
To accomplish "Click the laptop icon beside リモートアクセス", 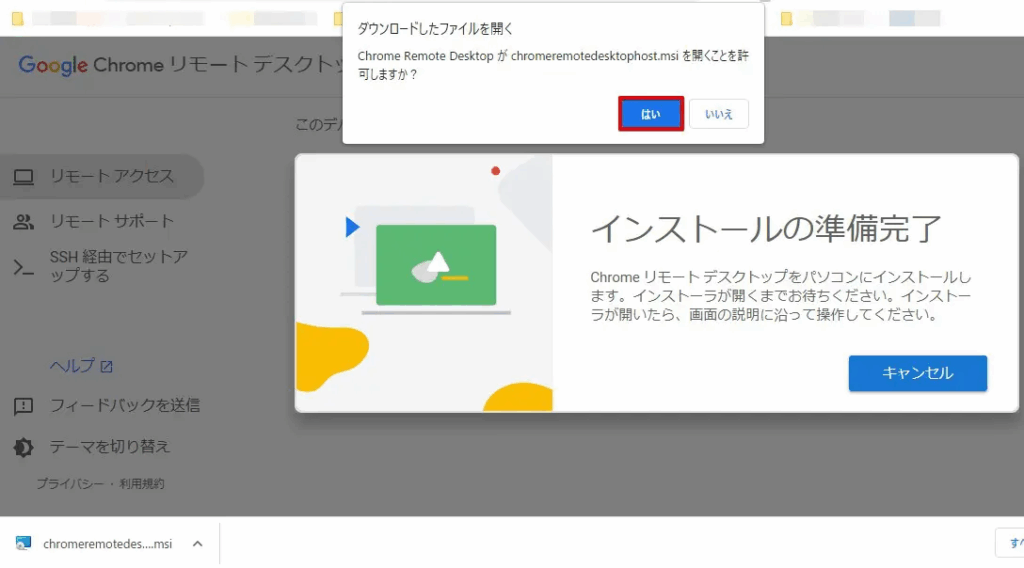I will pos(23,177).
